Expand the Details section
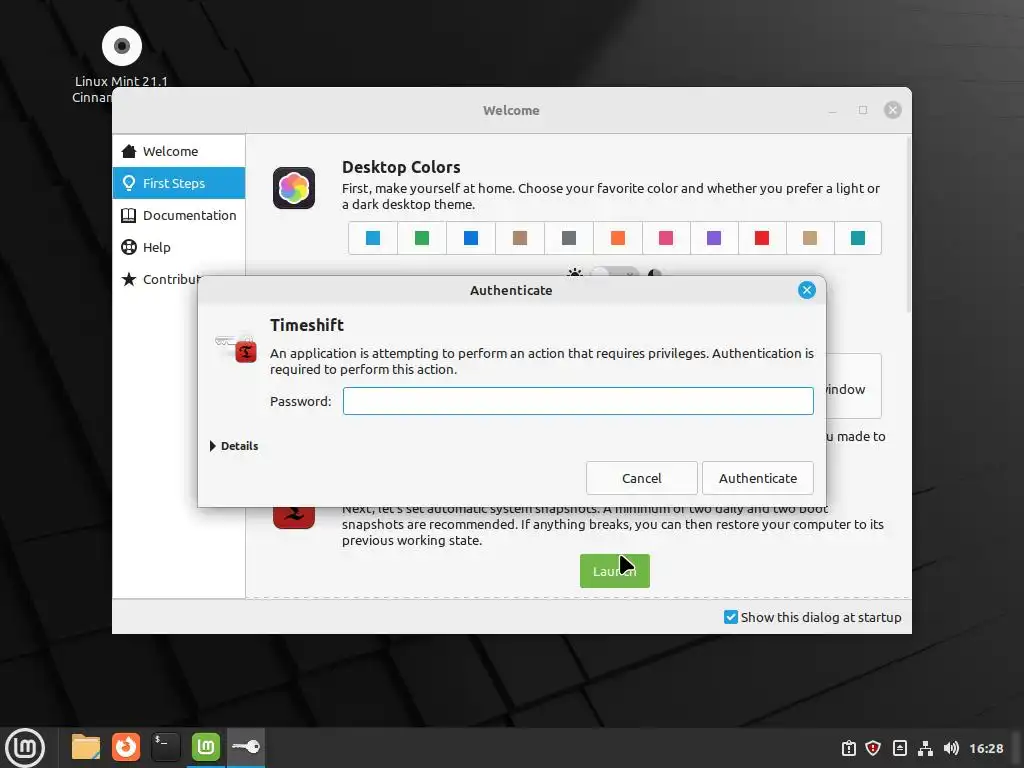Viewport: 1024px width, 768px height. 234,446
